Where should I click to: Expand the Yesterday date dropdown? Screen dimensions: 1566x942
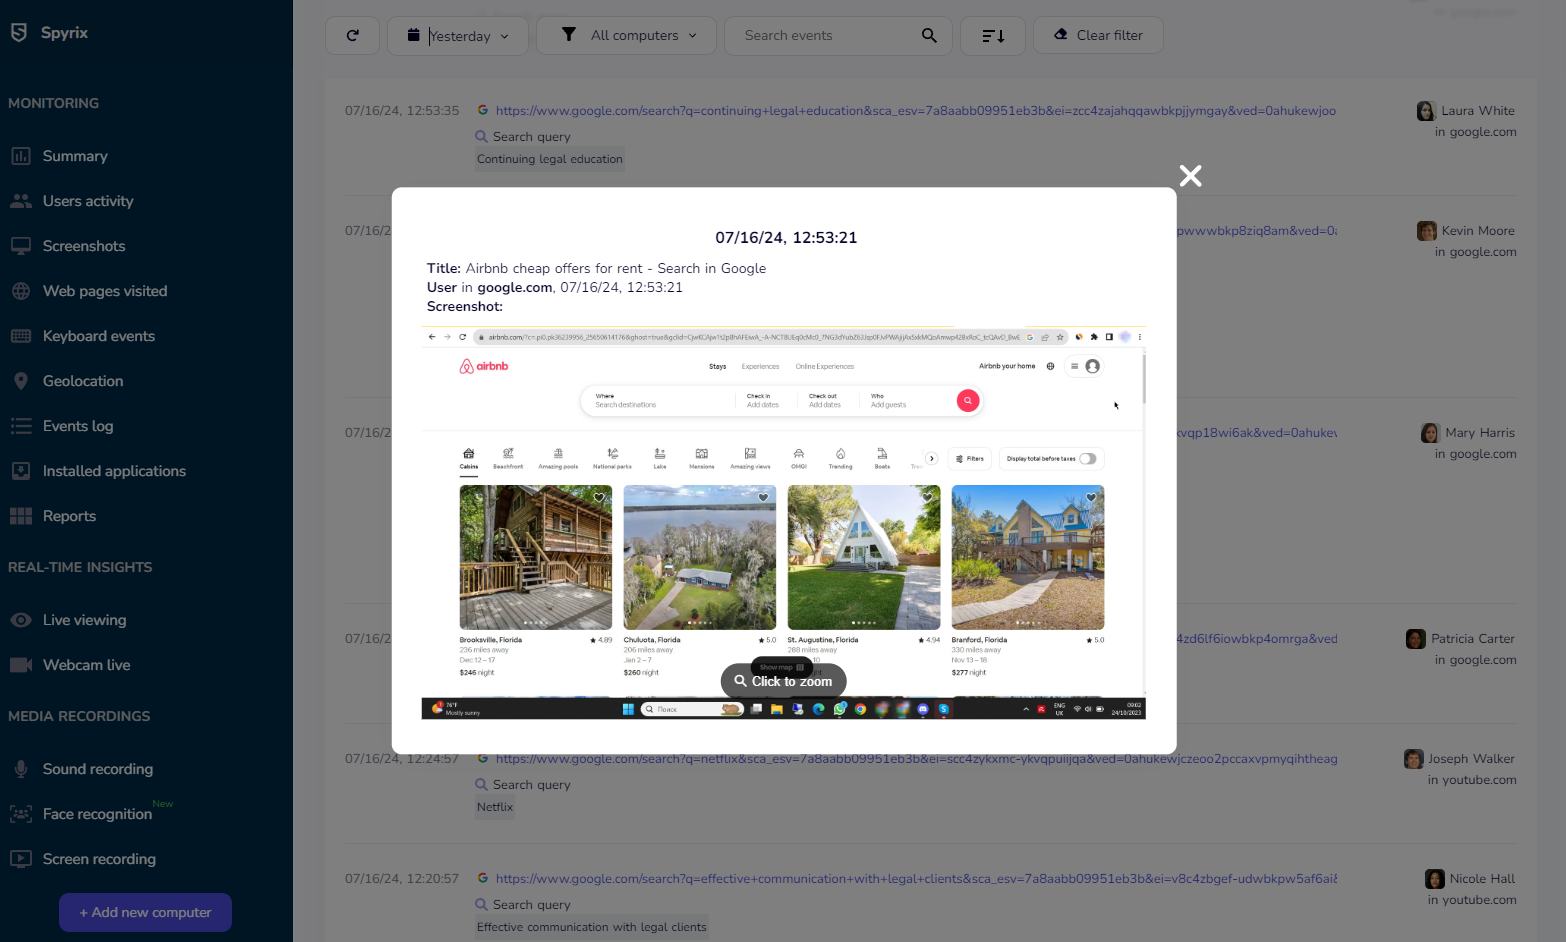click(458, 35)
